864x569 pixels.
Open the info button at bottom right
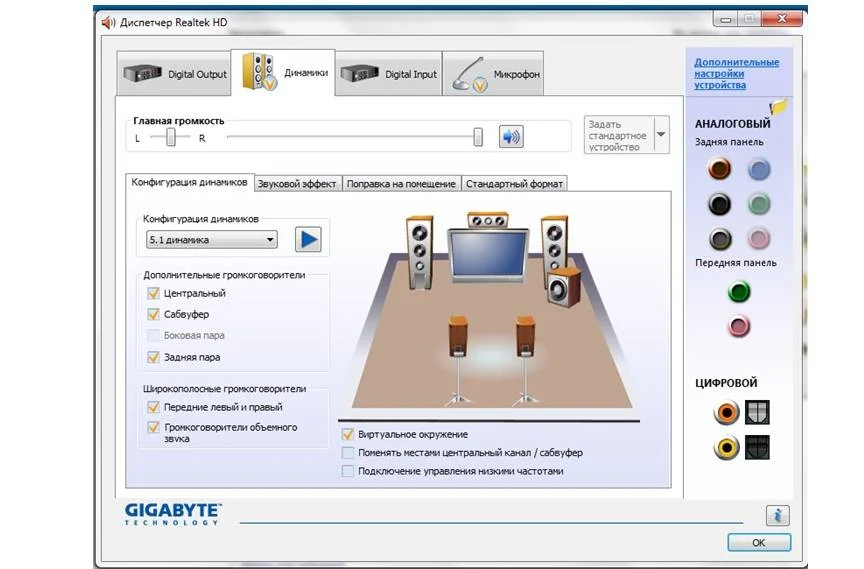[x=777, y=516]
